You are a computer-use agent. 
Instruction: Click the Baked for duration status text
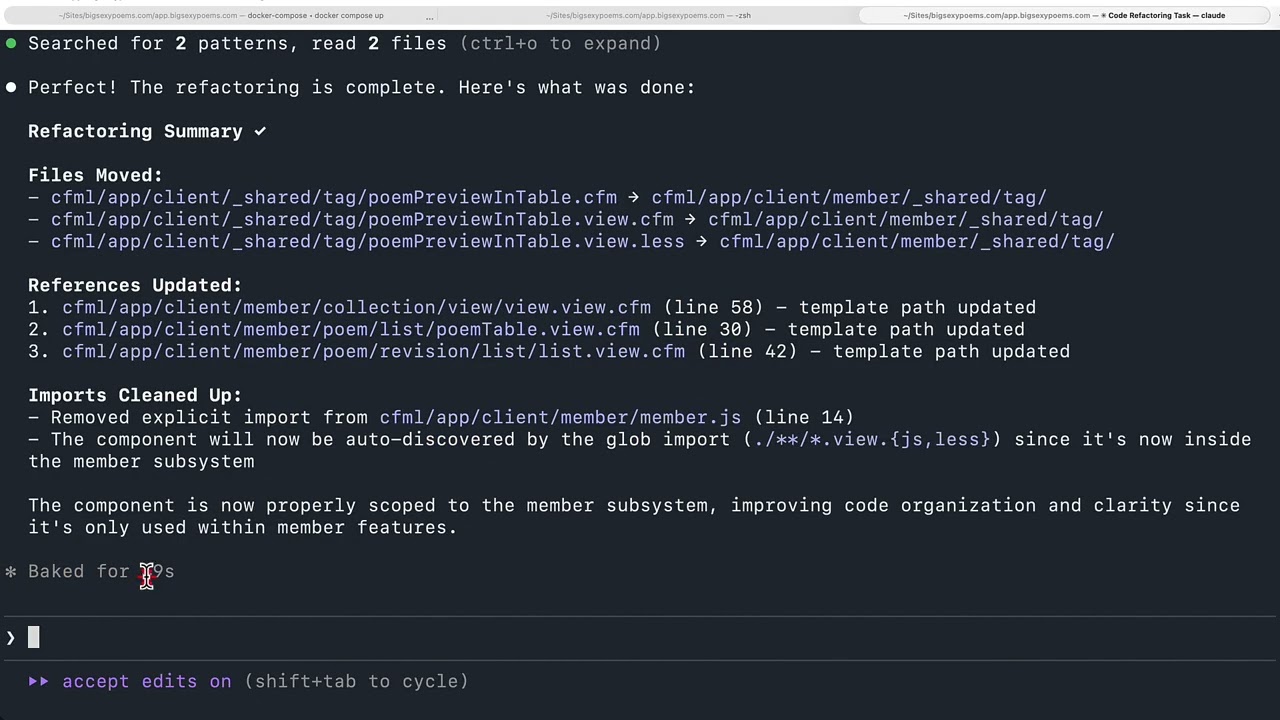pyautogui.click(x=101, y=571)
